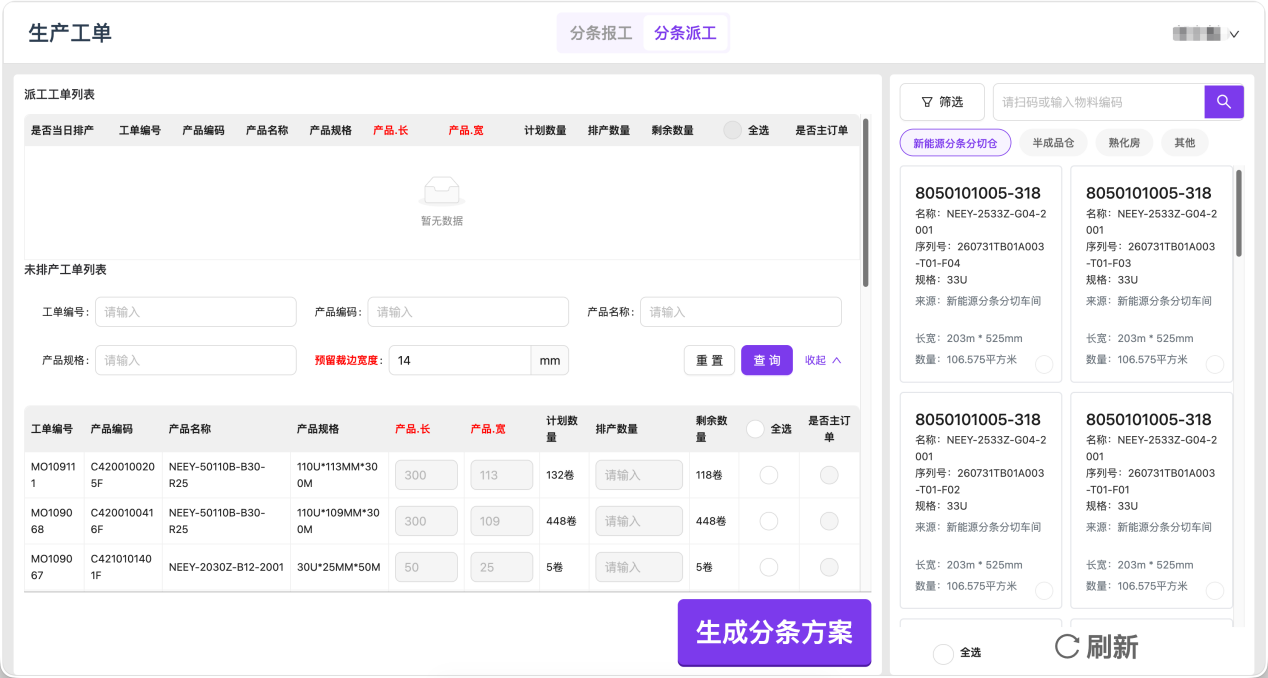Collapse the search form via 收起
Screen dimensions: 1268x678
[x=823, y=360]
